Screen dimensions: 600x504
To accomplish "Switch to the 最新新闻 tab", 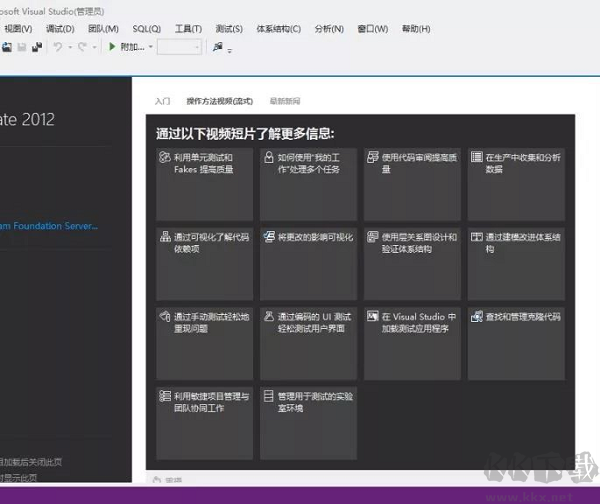I will click(x=284, y=101).
